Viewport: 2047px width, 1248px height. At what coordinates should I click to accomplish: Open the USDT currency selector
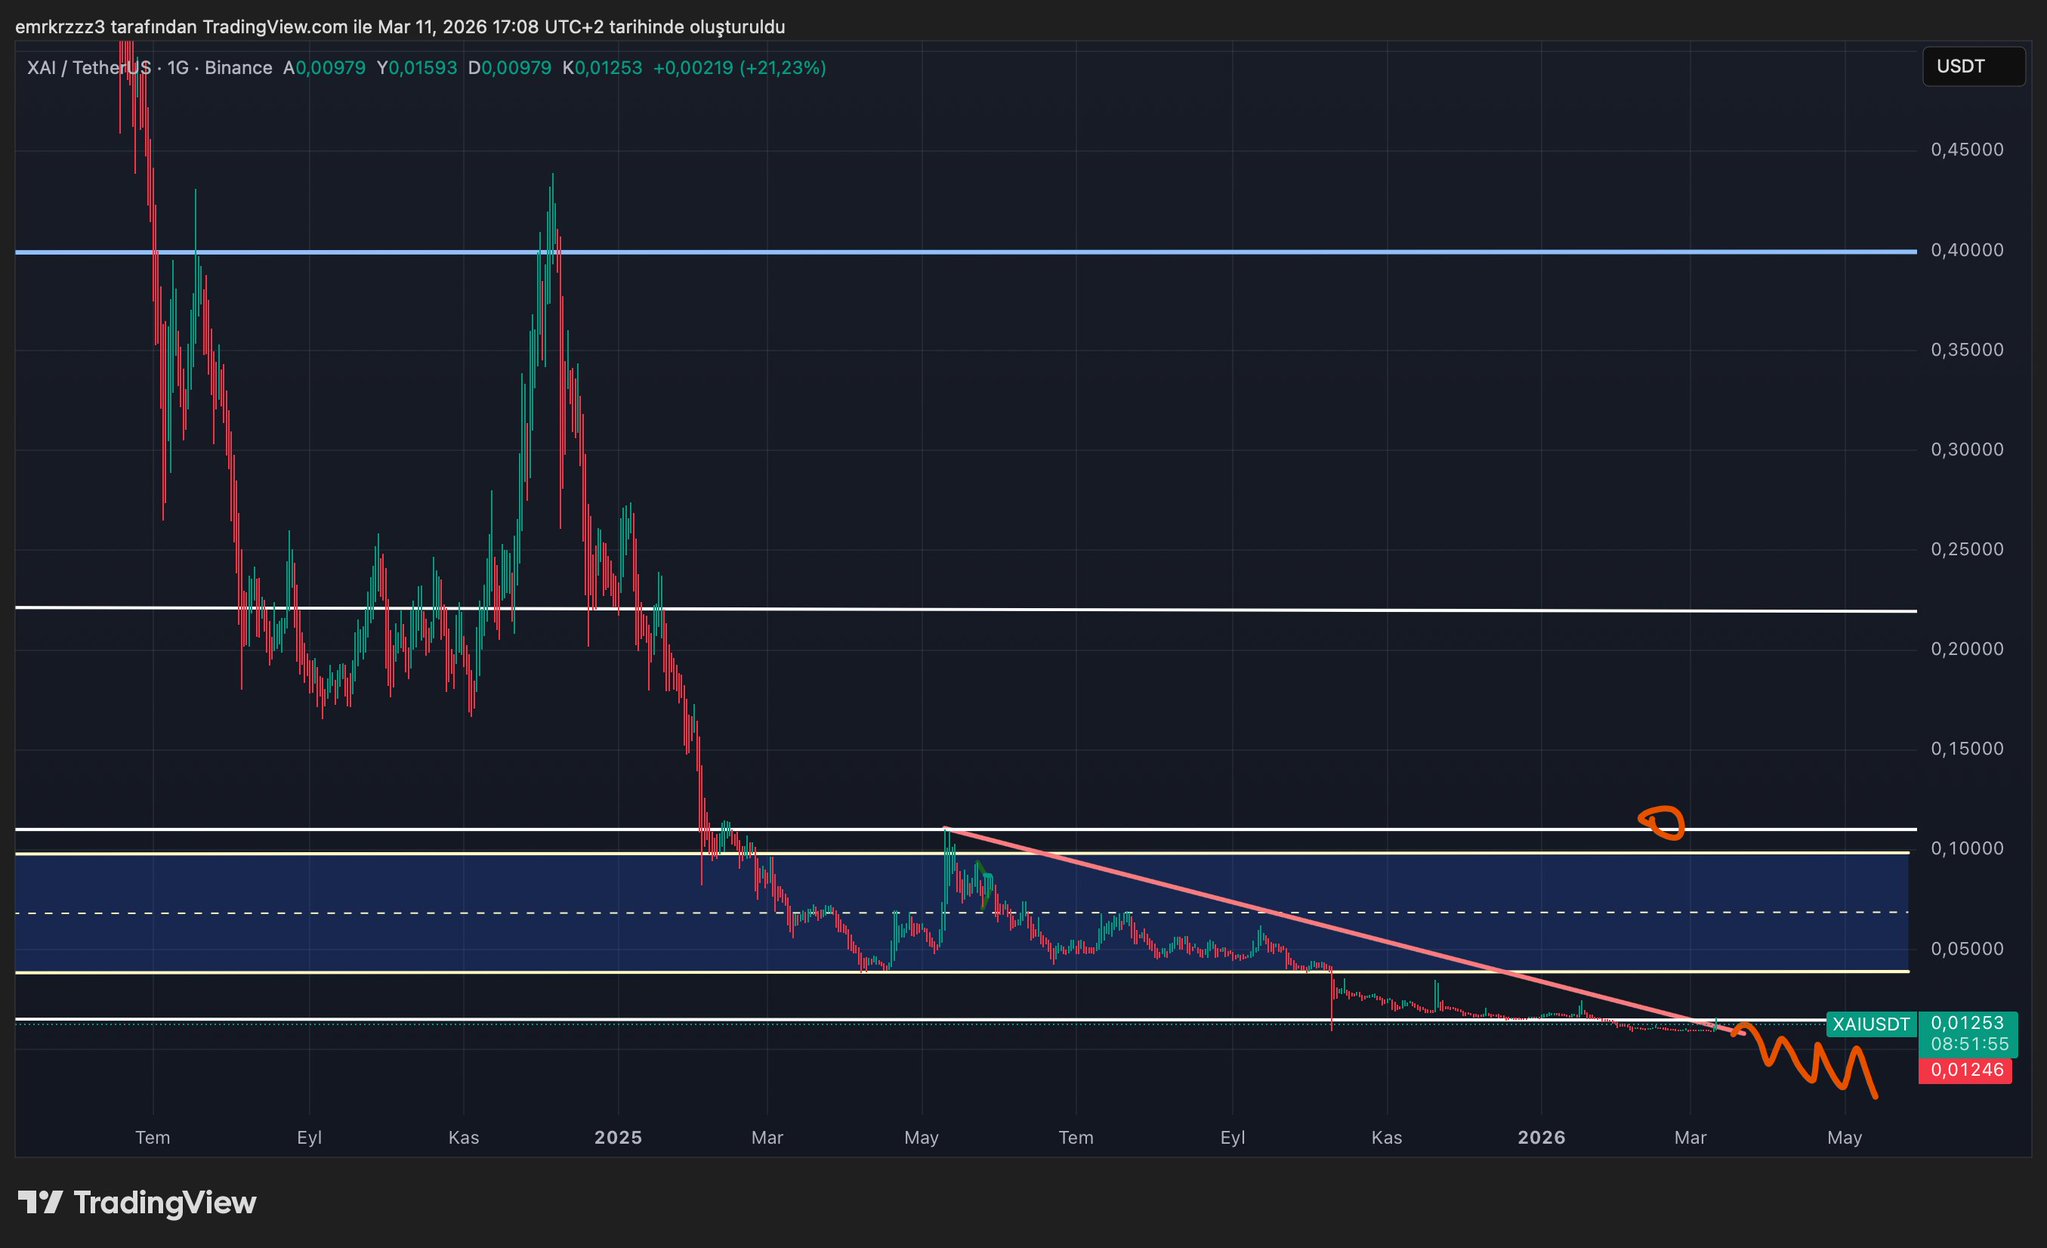(x=1972, y=67)
